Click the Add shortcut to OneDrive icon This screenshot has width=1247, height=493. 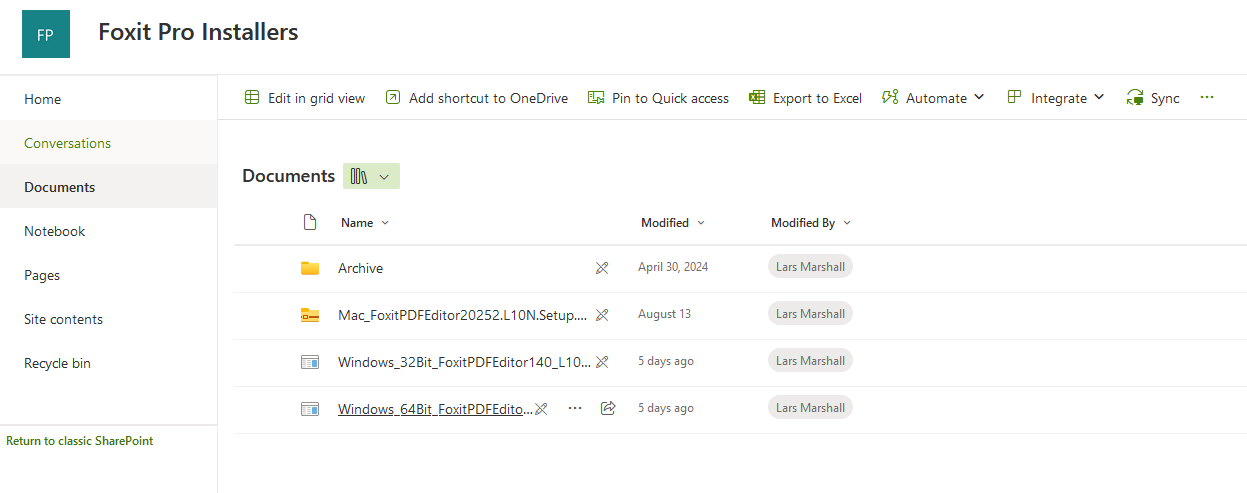[x=393, y=98]
